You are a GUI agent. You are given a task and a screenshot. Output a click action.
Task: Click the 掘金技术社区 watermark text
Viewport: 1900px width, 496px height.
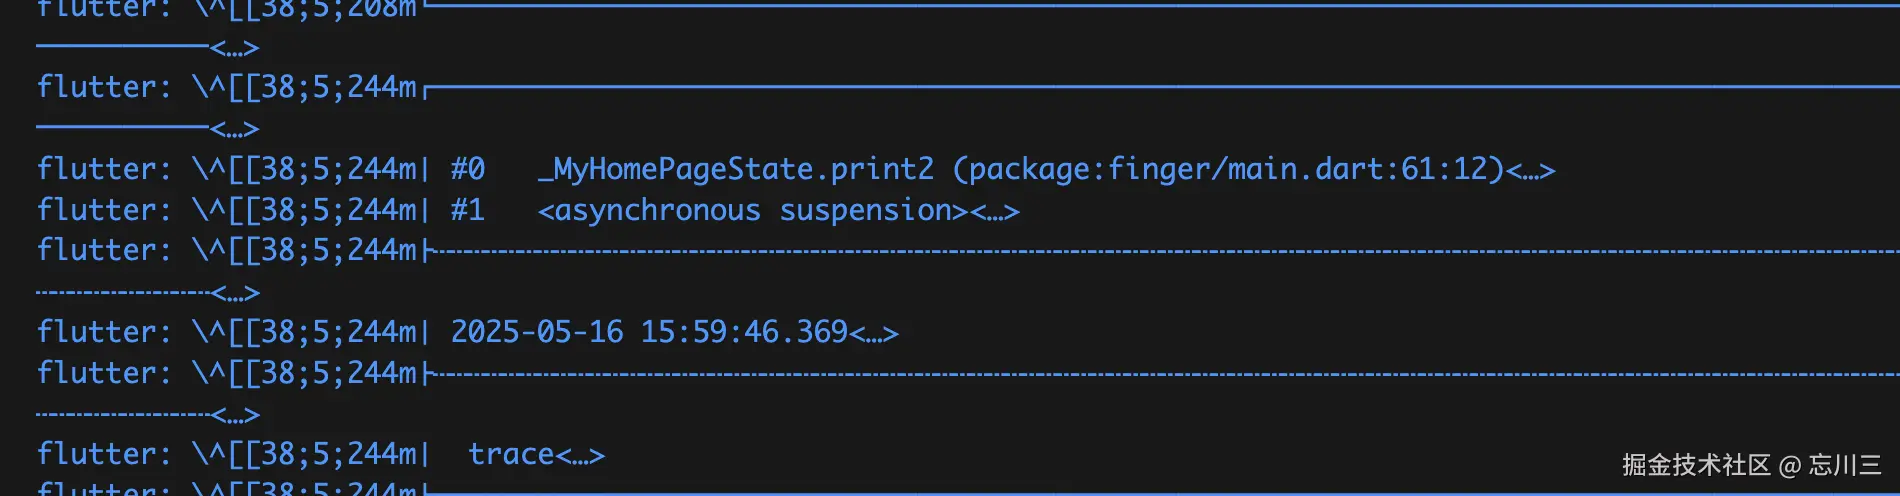click(1695, 465)
